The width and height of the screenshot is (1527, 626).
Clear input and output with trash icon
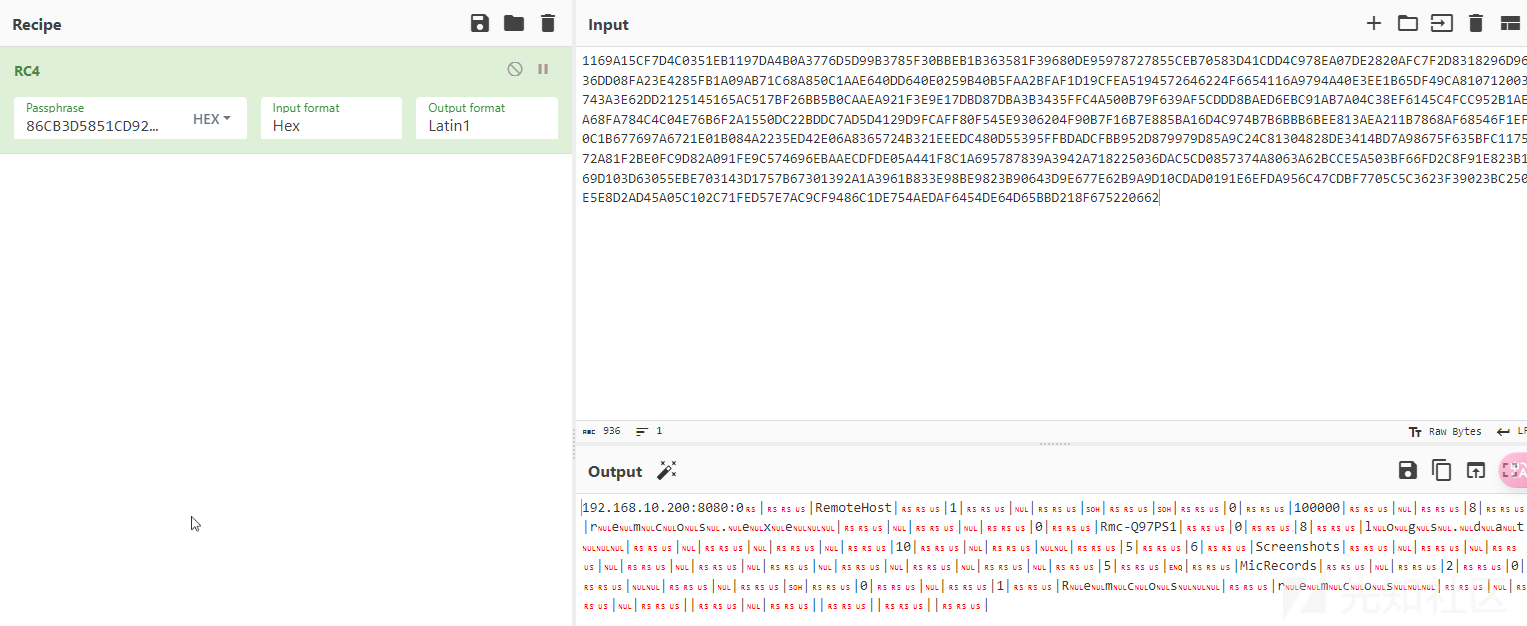point(1475,24)
